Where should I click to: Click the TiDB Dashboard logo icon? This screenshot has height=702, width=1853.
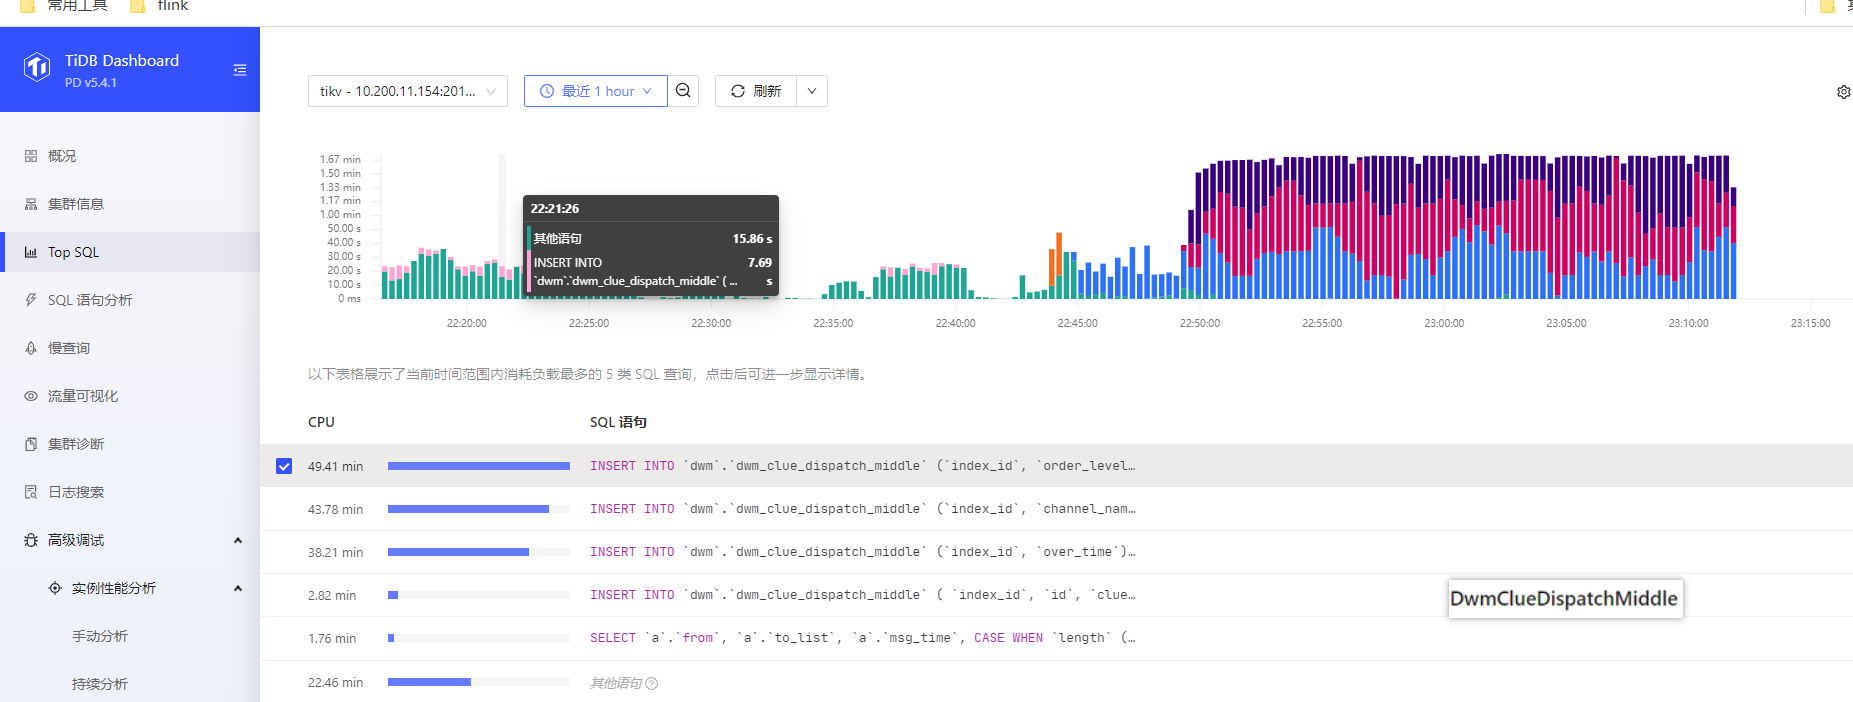(37, 68)
